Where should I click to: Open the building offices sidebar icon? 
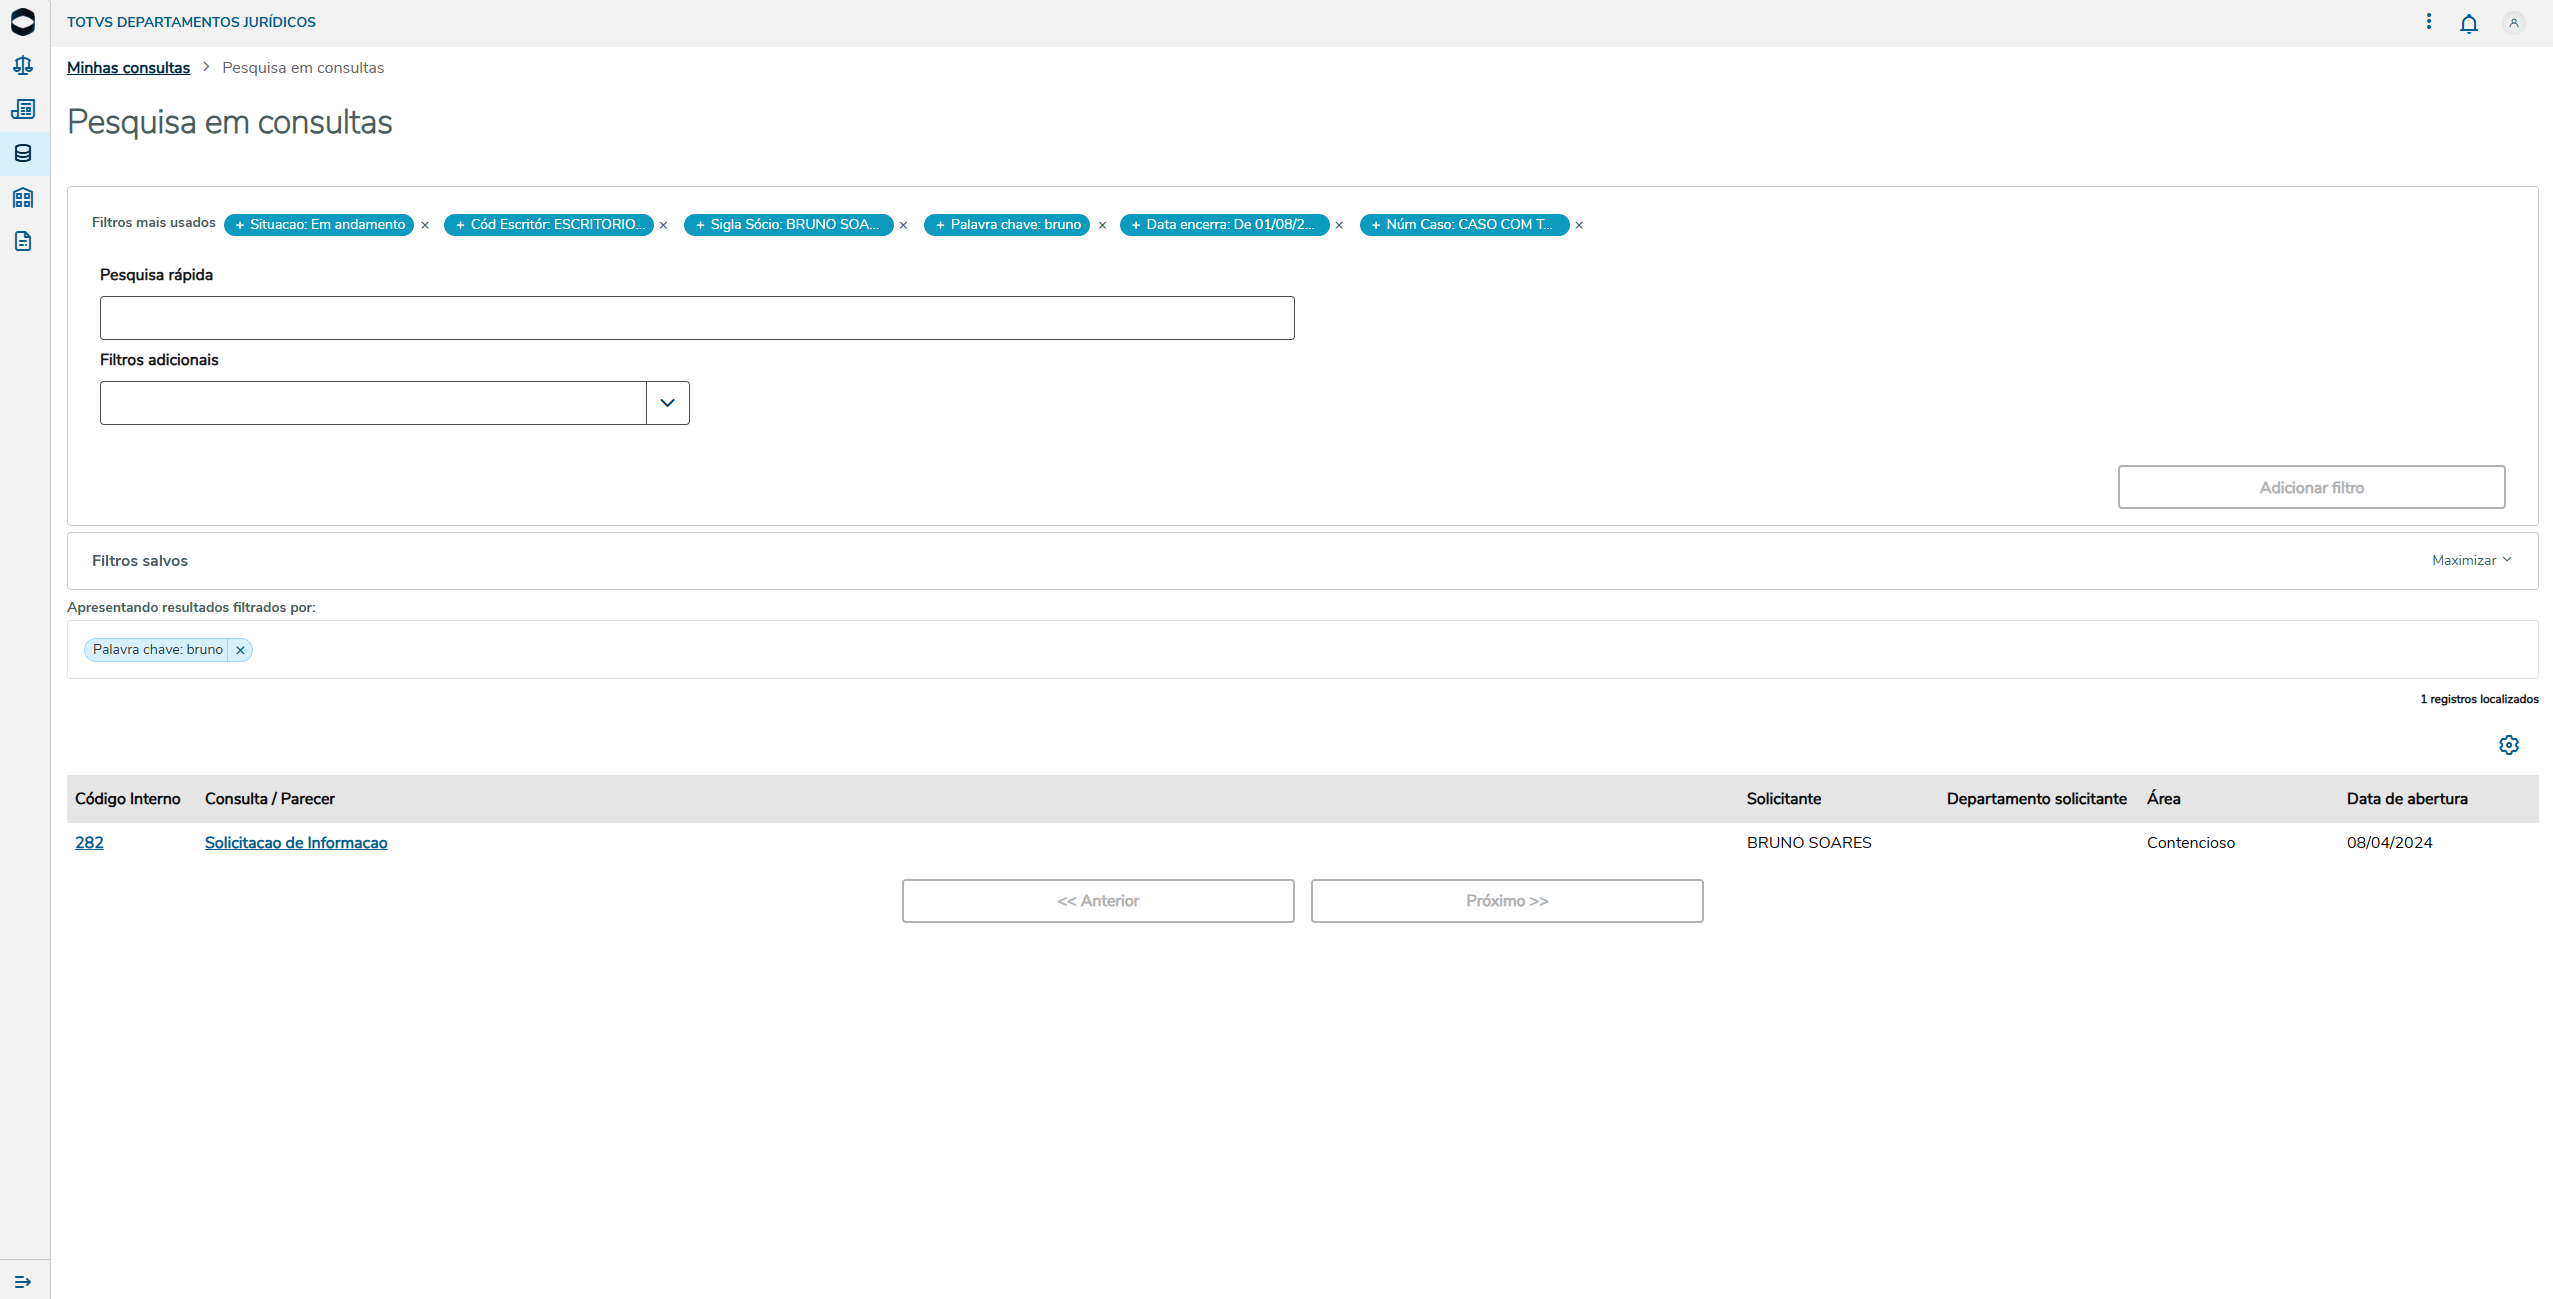[x=23, y=197]
